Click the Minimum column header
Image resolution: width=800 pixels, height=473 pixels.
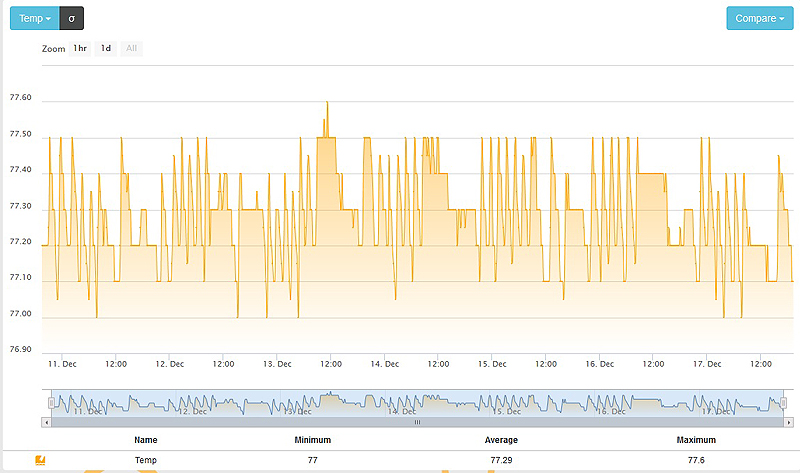tap(313, 440)
